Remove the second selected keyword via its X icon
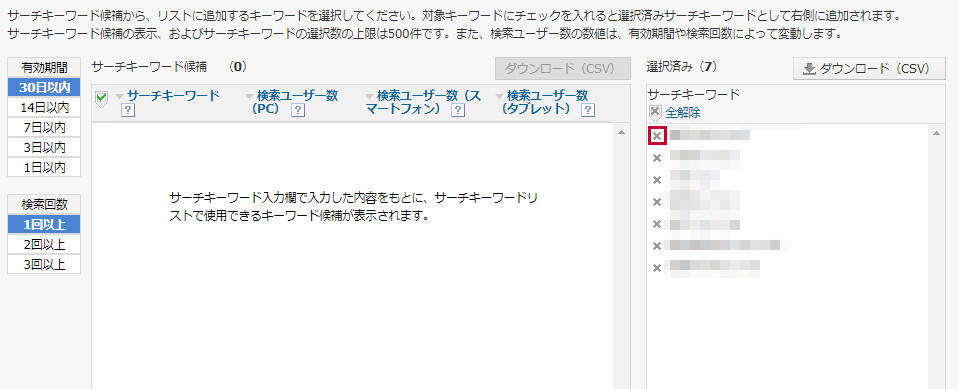The height and width of the screenshot is (389, 958). [x=657, y=158]
